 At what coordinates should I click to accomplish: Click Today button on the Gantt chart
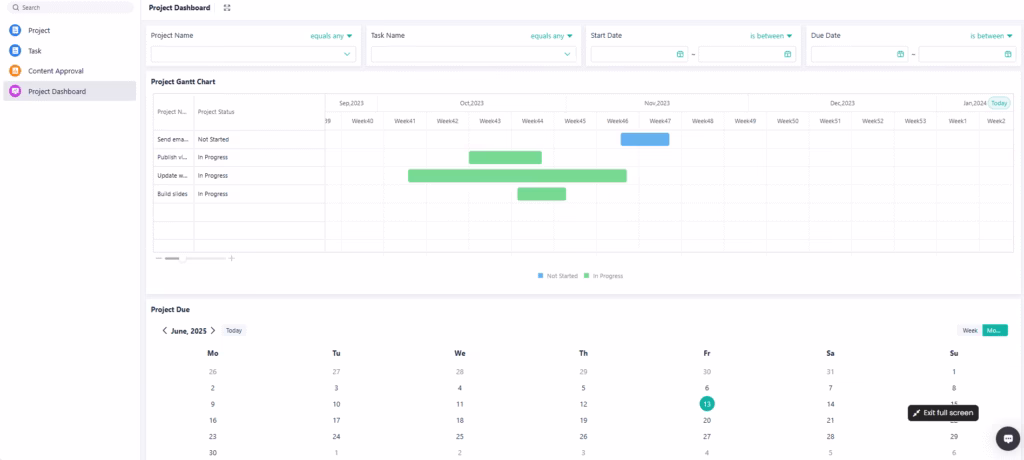pyautogui.click(x=999, y=103)
